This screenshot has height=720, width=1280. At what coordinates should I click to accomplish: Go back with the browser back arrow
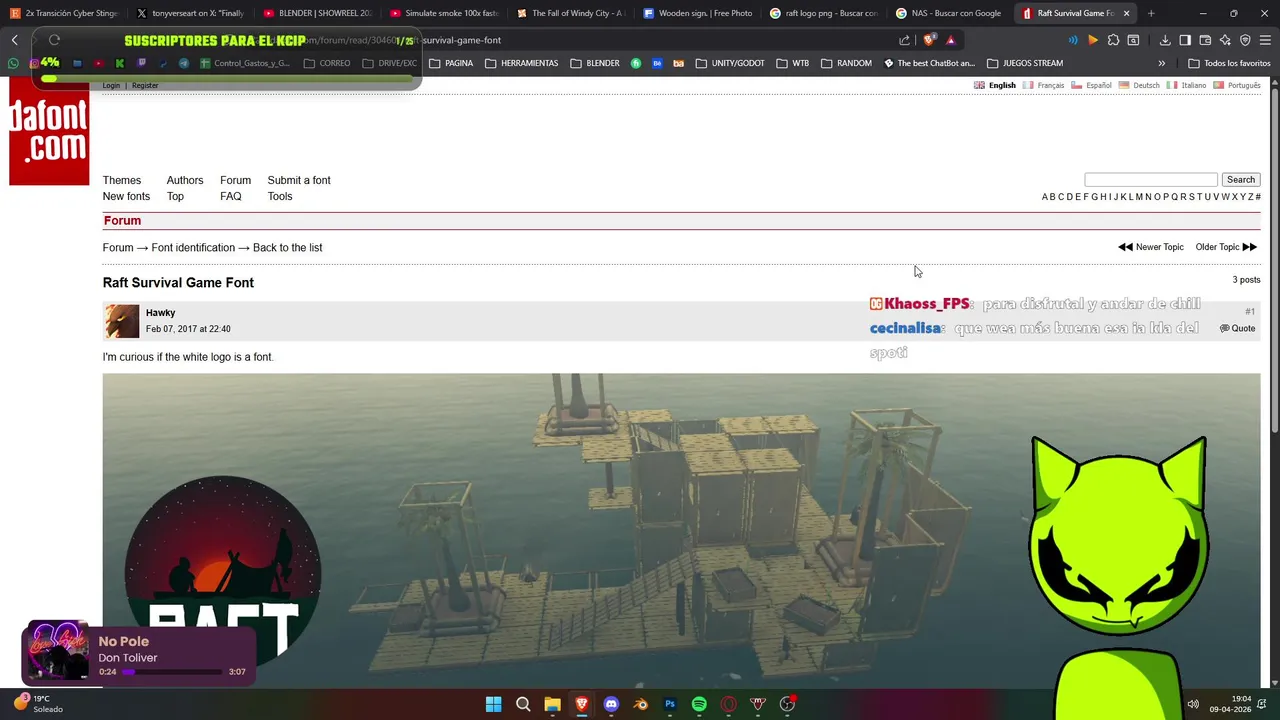14,40
